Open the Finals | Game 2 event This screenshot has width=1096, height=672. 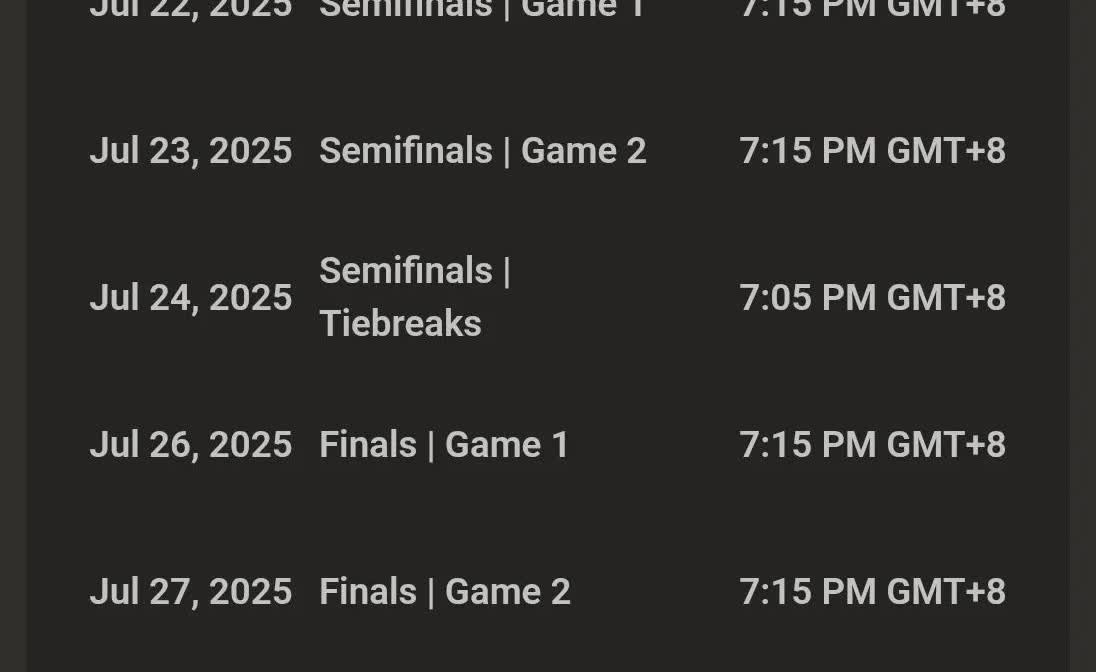(x=444, y=592)
